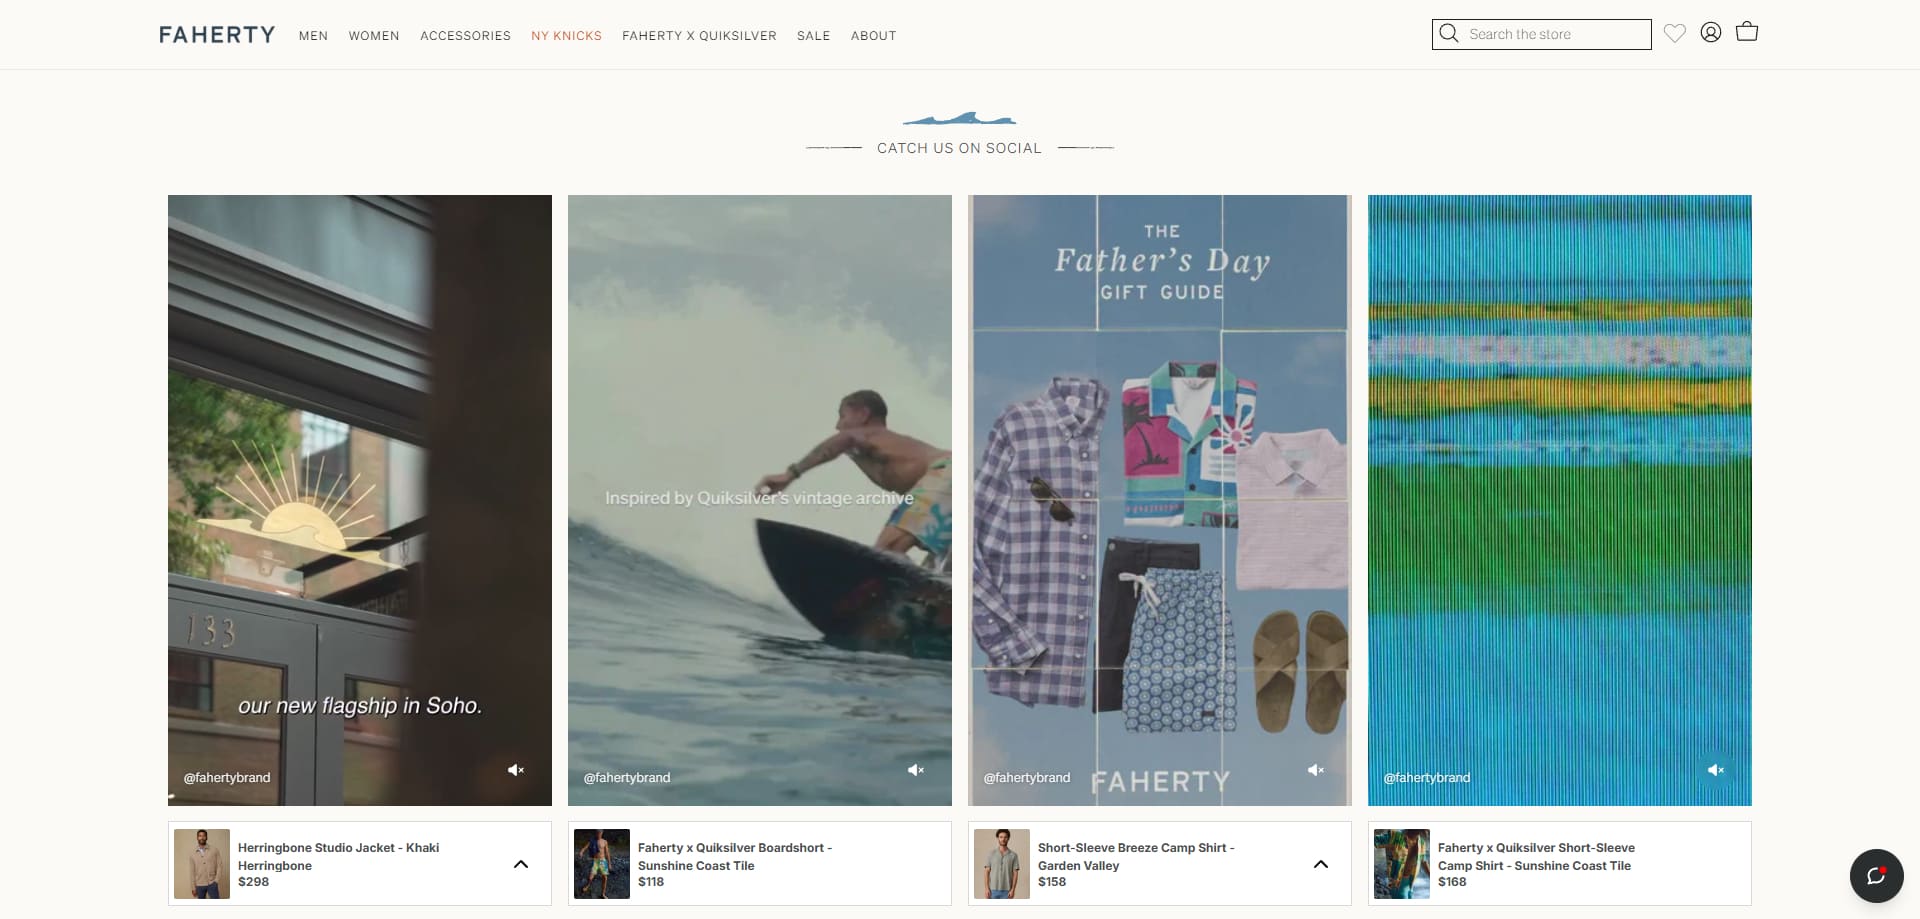Unmute the Soho flagship video
This screenshot has width=1920, height=919.
[x=516, y=770]
